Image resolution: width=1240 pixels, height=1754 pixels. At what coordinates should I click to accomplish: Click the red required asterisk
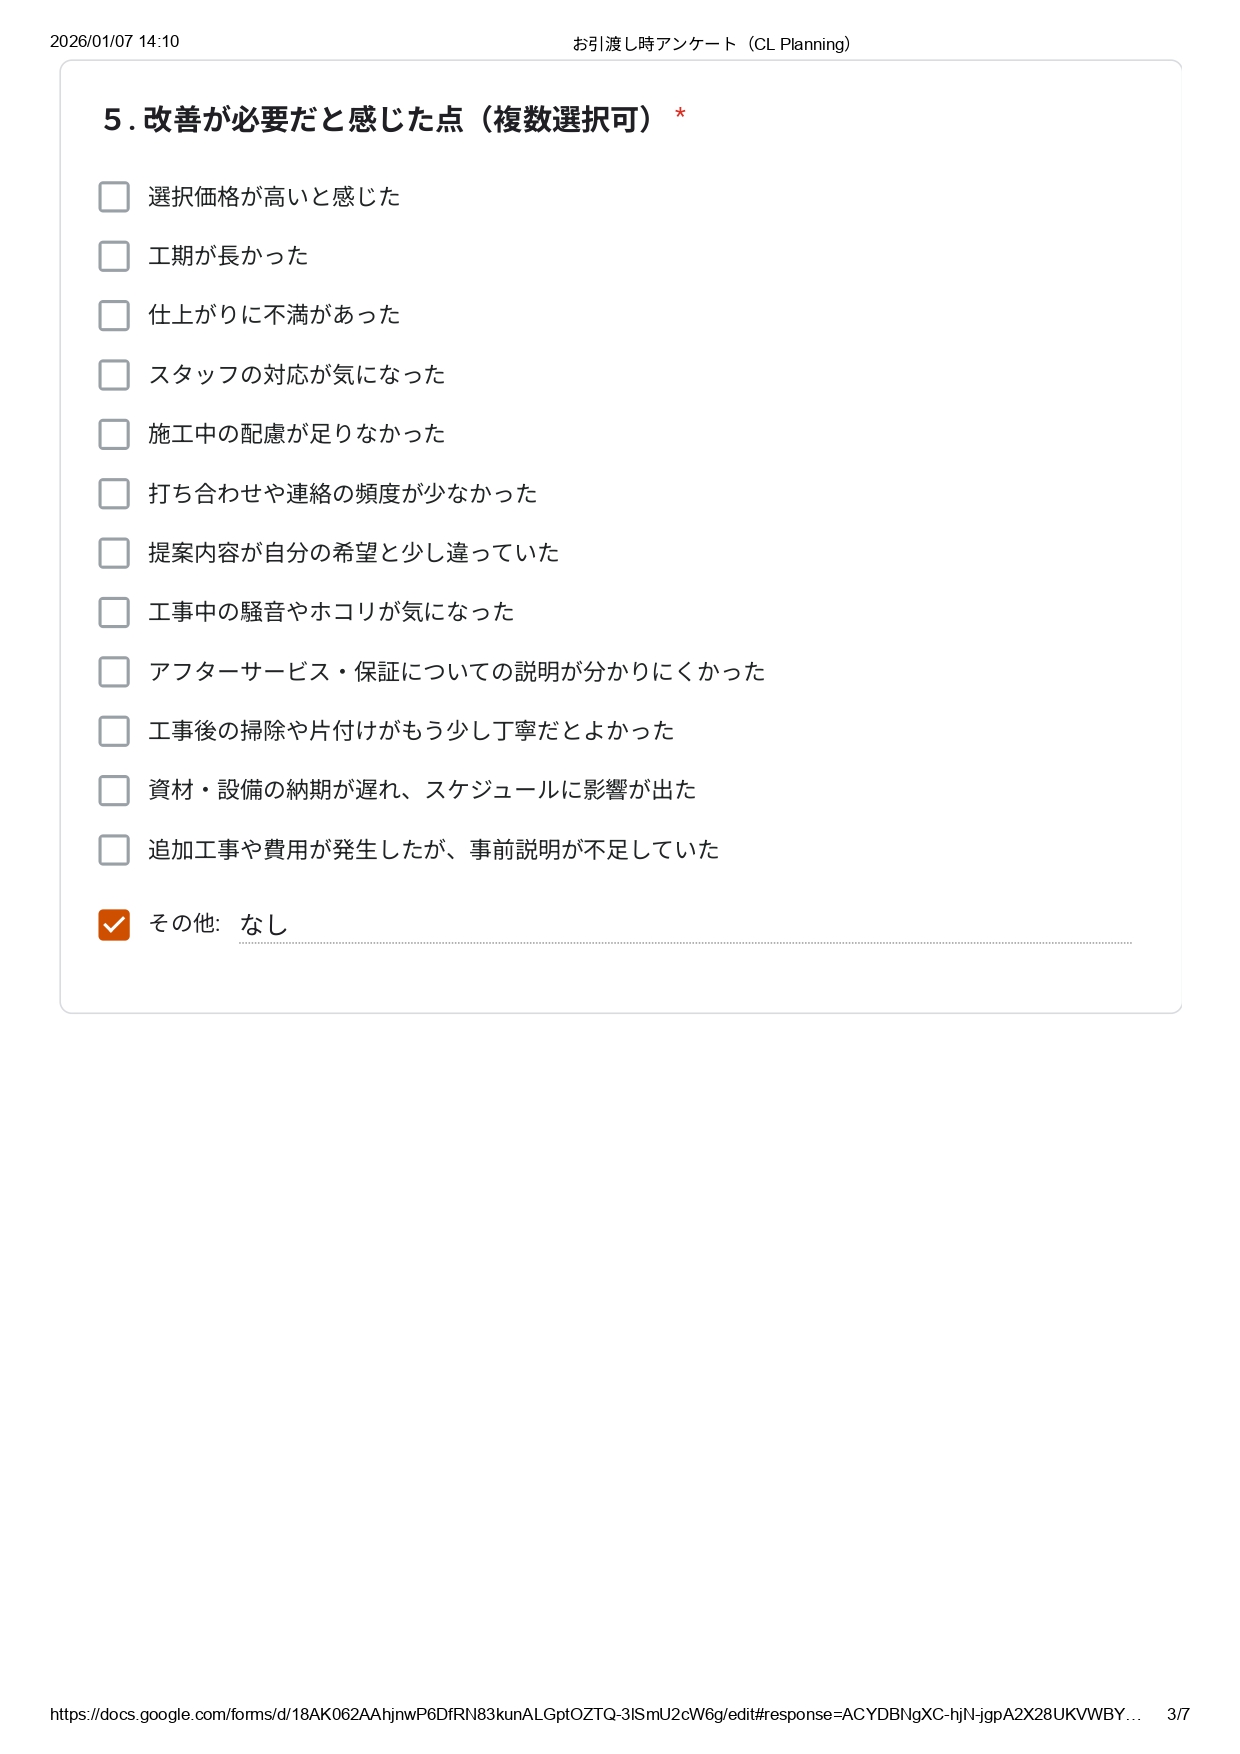pos(680,116)
